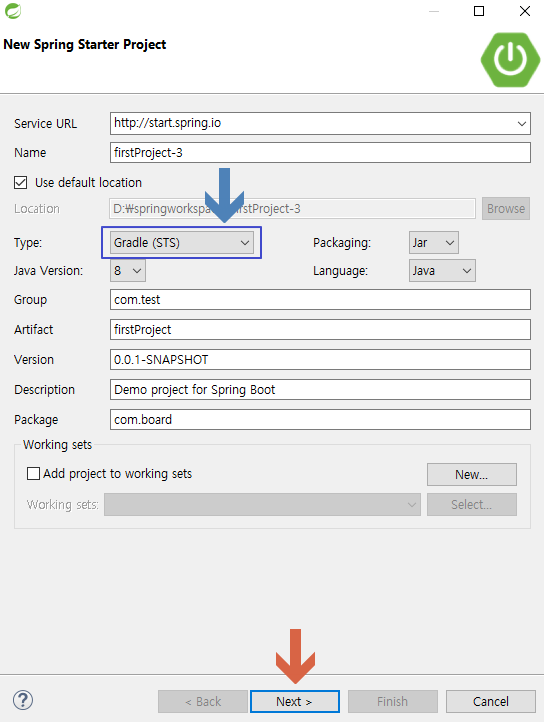Screen dimensions: 544x722
Task: Click the Description field
Action: (320, 390)
